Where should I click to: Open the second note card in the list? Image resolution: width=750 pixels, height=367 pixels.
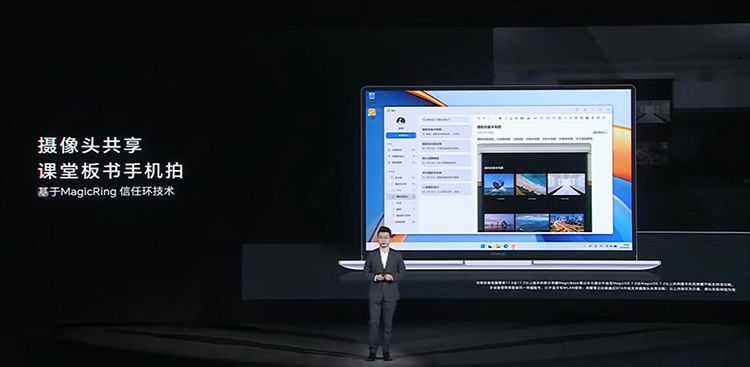tap(446, 146)
